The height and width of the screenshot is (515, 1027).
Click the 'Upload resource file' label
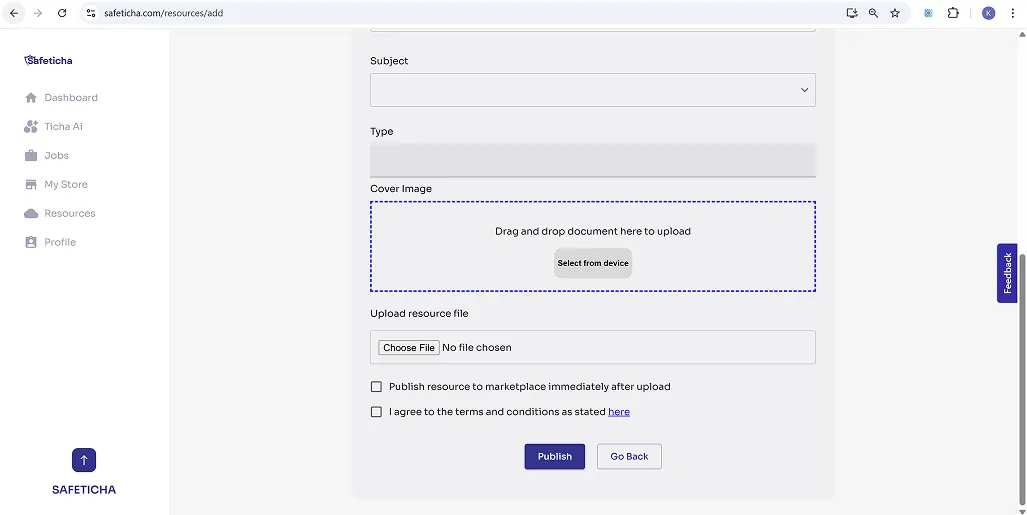(x=419, y=313)
